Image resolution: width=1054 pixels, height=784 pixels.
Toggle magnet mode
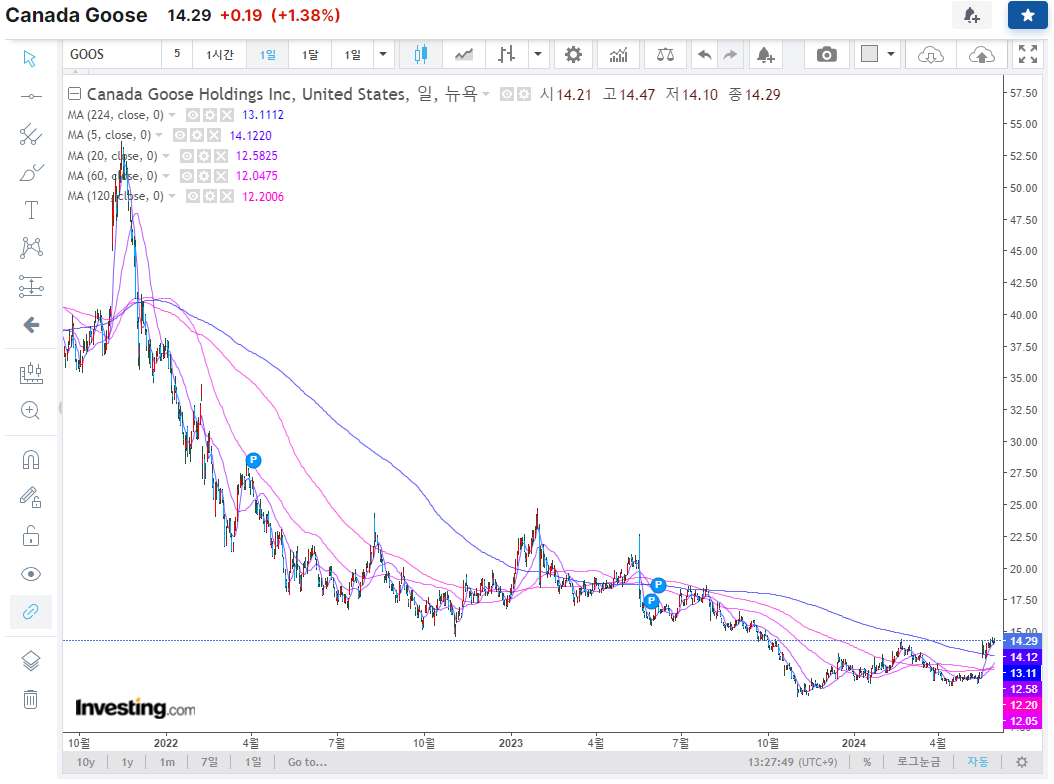pos(31,460)
